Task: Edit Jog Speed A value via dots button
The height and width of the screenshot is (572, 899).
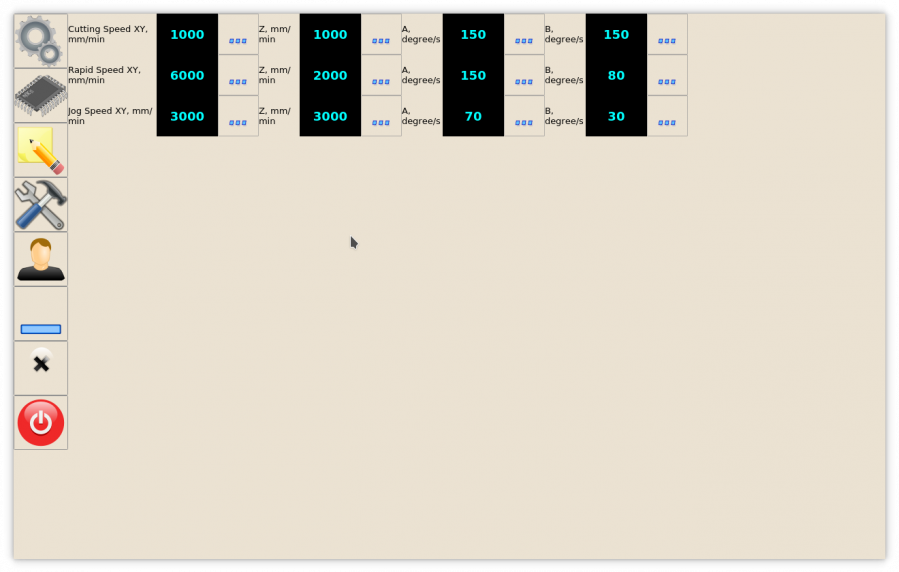Action: pyautogui.click(x=524, y=116)
